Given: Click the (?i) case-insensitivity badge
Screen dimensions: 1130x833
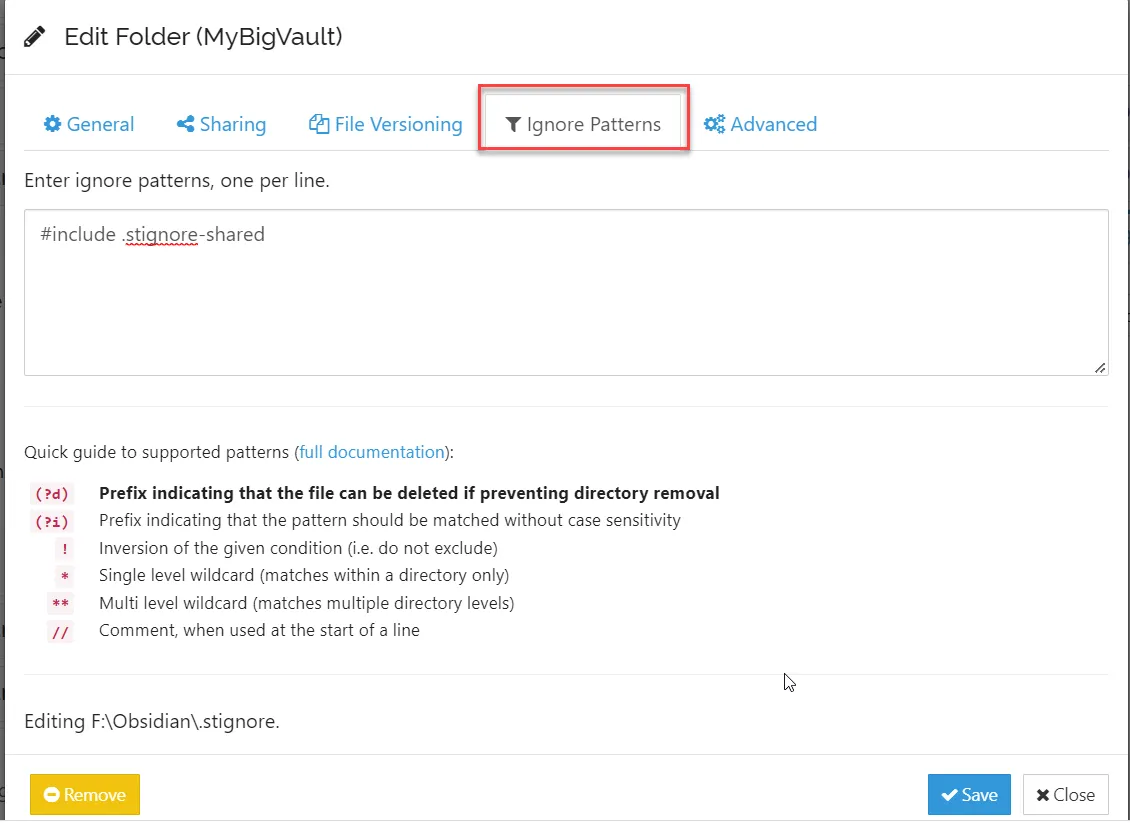Looking at the screenshot, I should click(53, 521).
